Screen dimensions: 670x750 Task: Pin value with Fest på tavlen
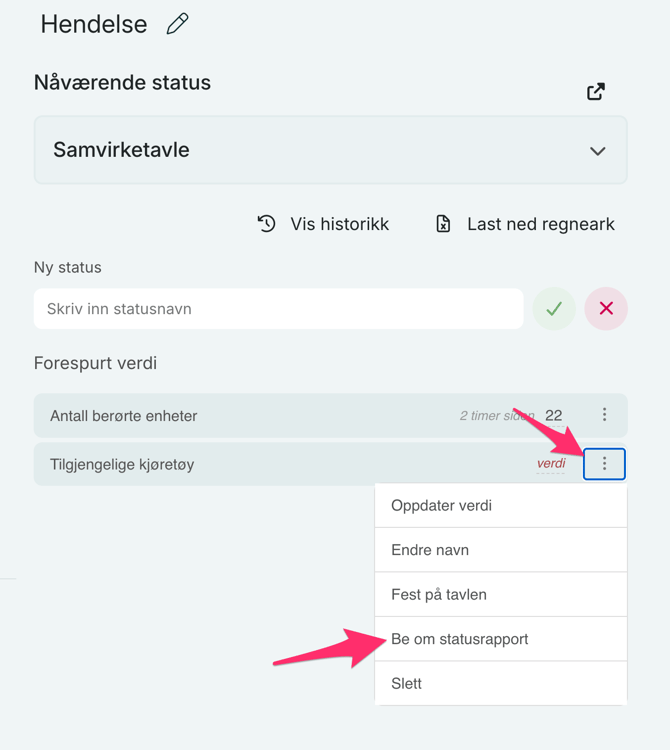pos(439,594)
